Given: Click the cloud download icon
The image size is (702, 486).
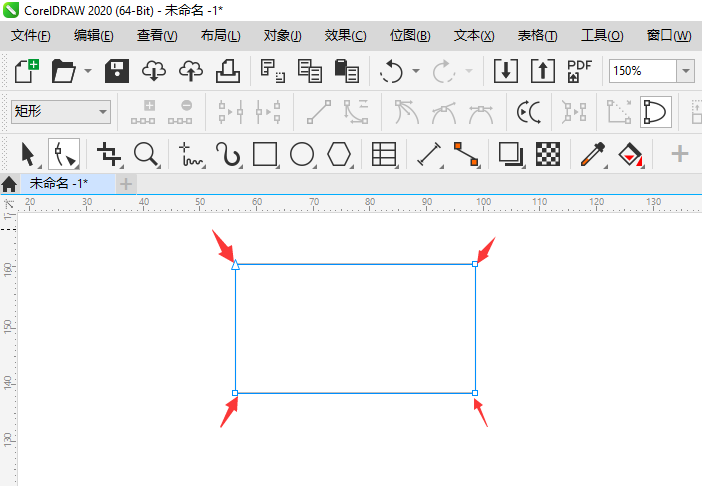Looking at the screenshot, I should click(x=154, y=71).
